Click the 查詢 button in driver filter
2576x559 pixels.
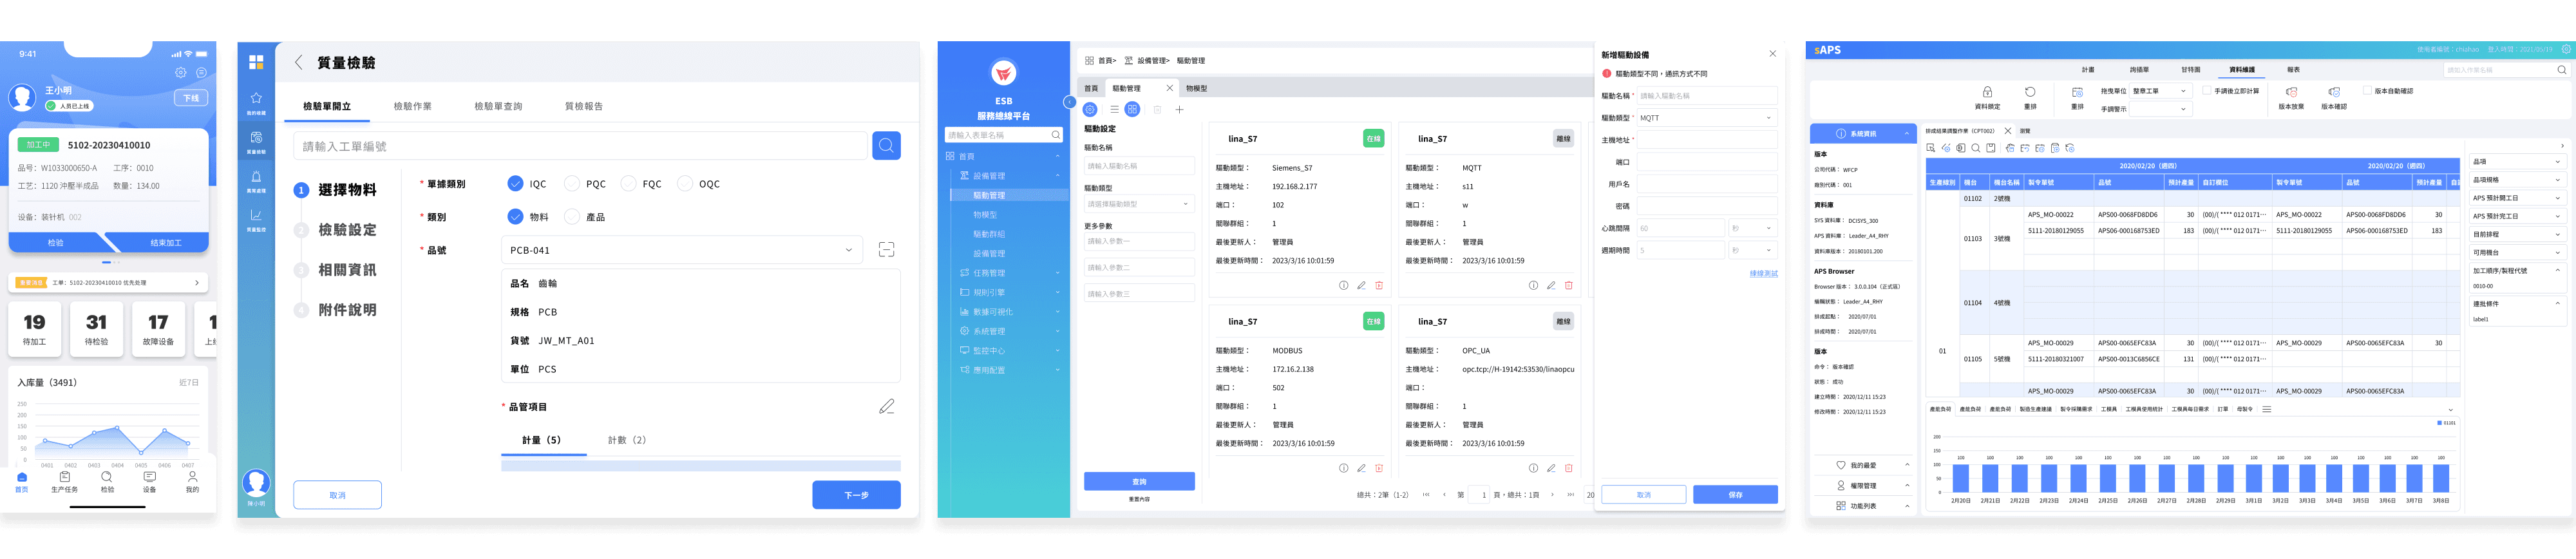pyautogui.click(x=1139, y=482)
